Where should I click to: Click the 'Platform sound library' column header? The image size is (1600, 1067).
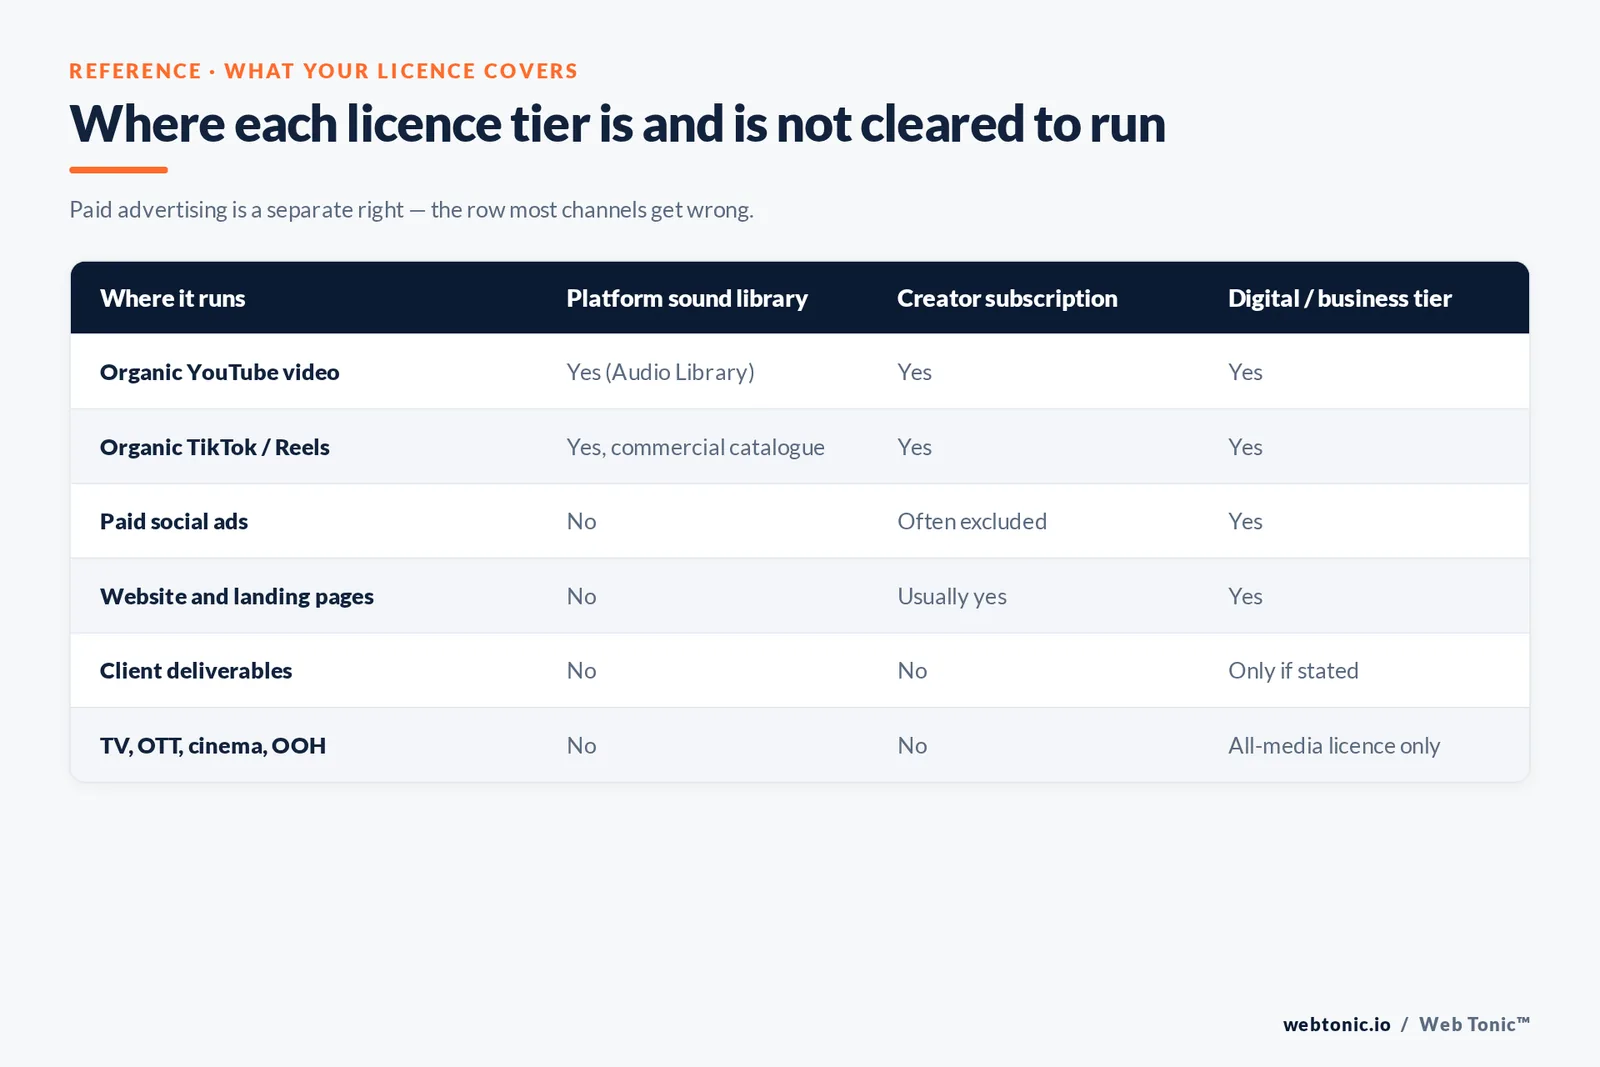687,298
